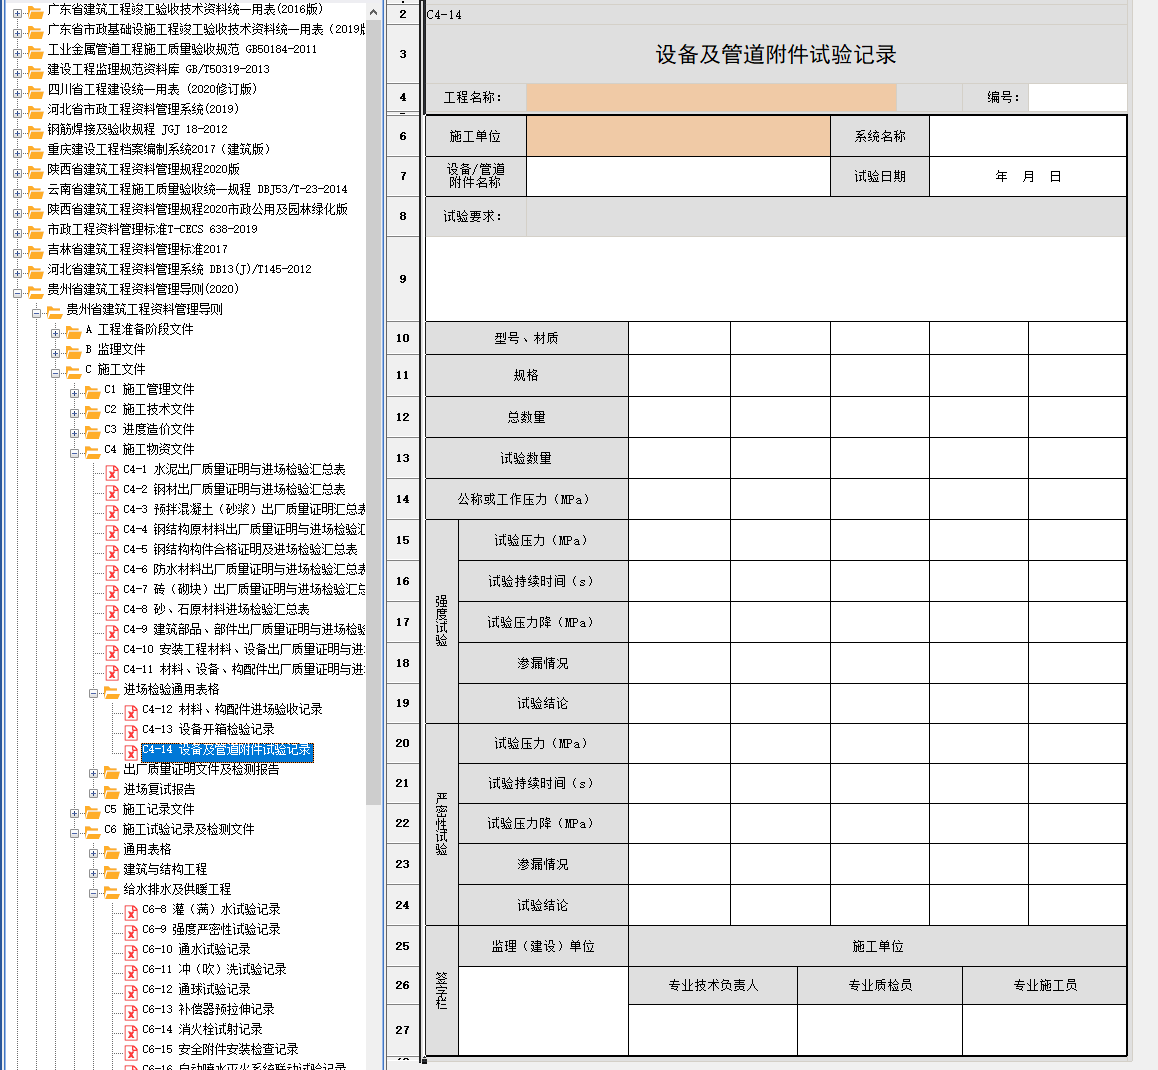Click the tree panel vertical scrollbar thumb

373,411
